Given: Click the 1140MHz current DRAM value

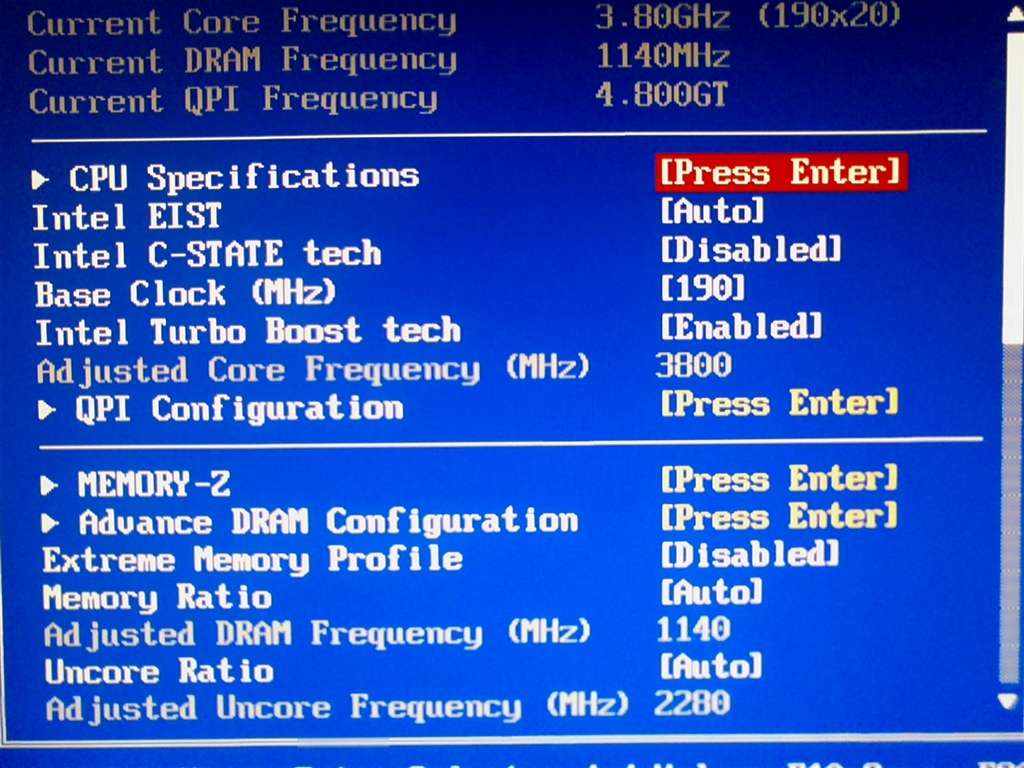Looking at the screenshot, I should 663,56.
